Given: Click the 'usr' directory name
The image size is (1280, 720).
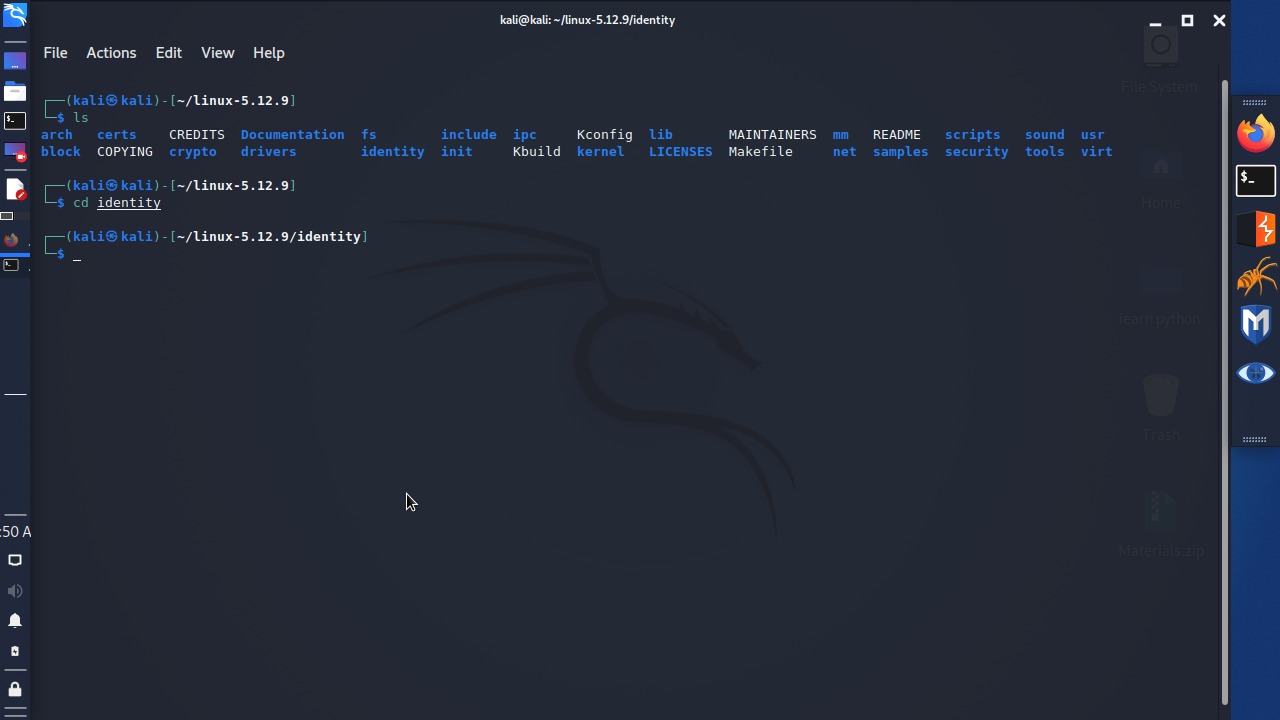Looking at the screenshot, I should pyautogui.click(x=1093, y=135).
